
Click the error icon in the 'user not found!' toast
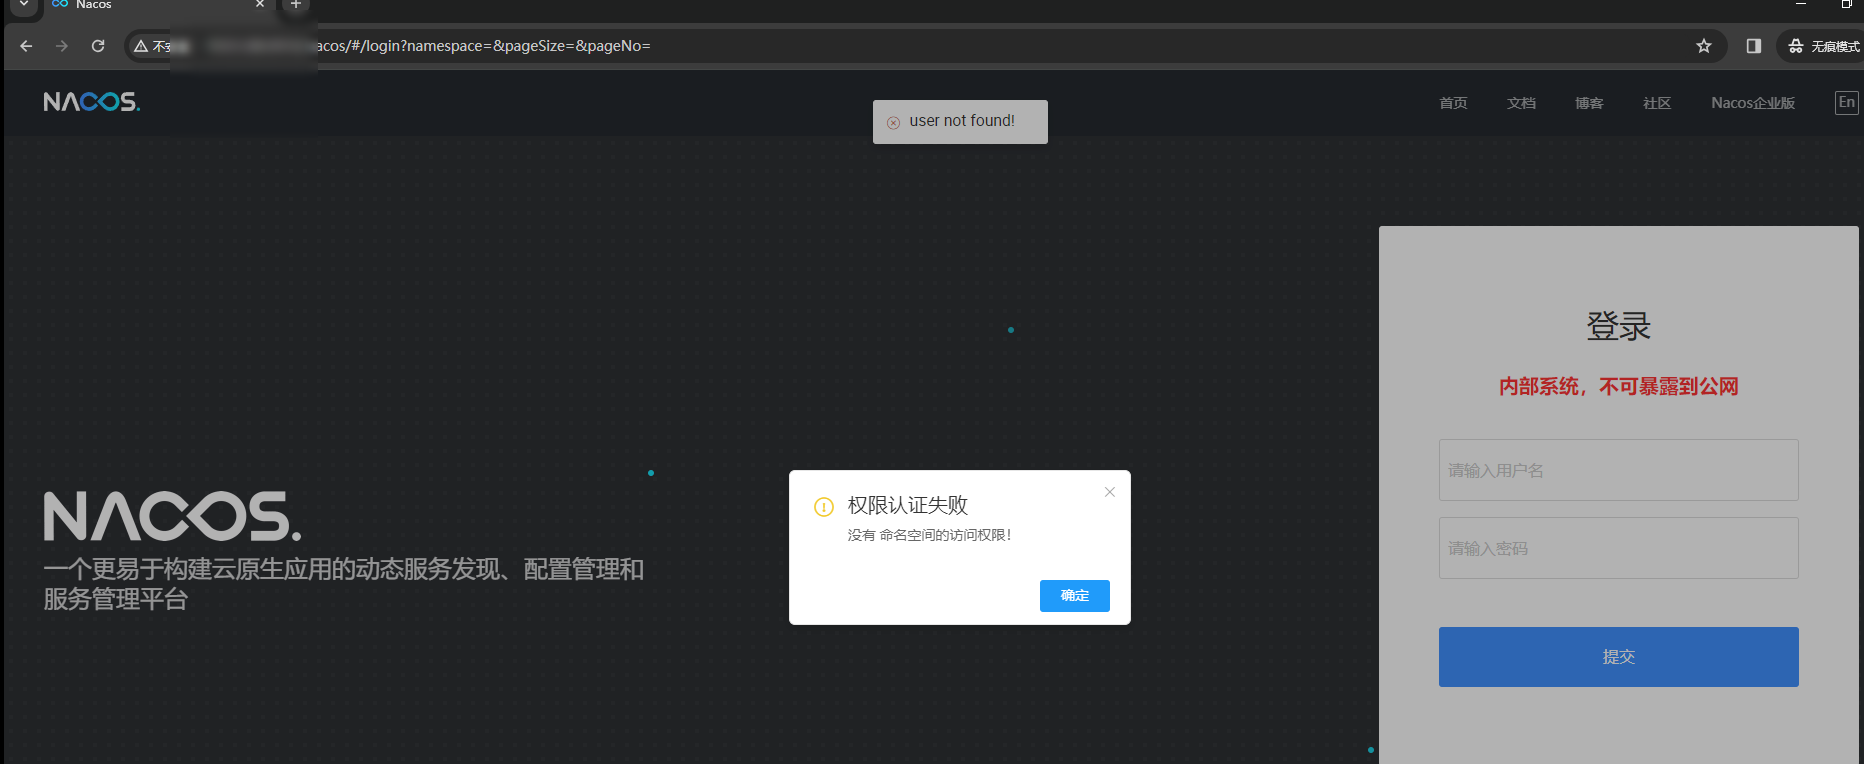(893, 123)
